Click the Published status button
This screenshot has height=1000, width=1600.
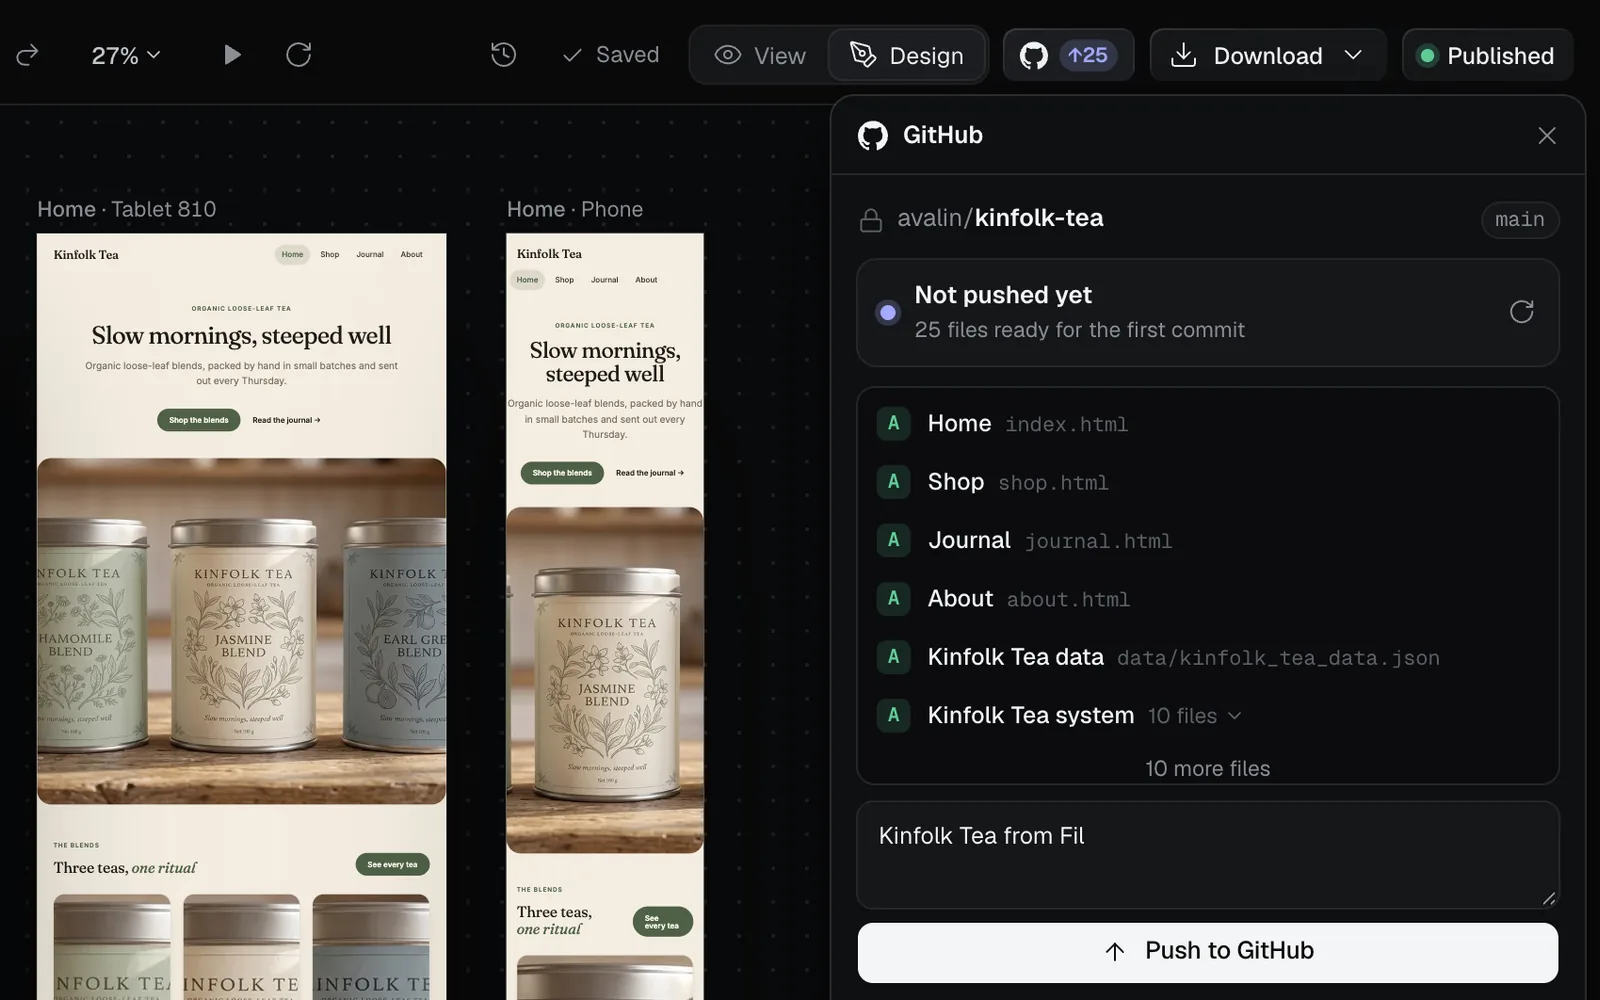1487,55
